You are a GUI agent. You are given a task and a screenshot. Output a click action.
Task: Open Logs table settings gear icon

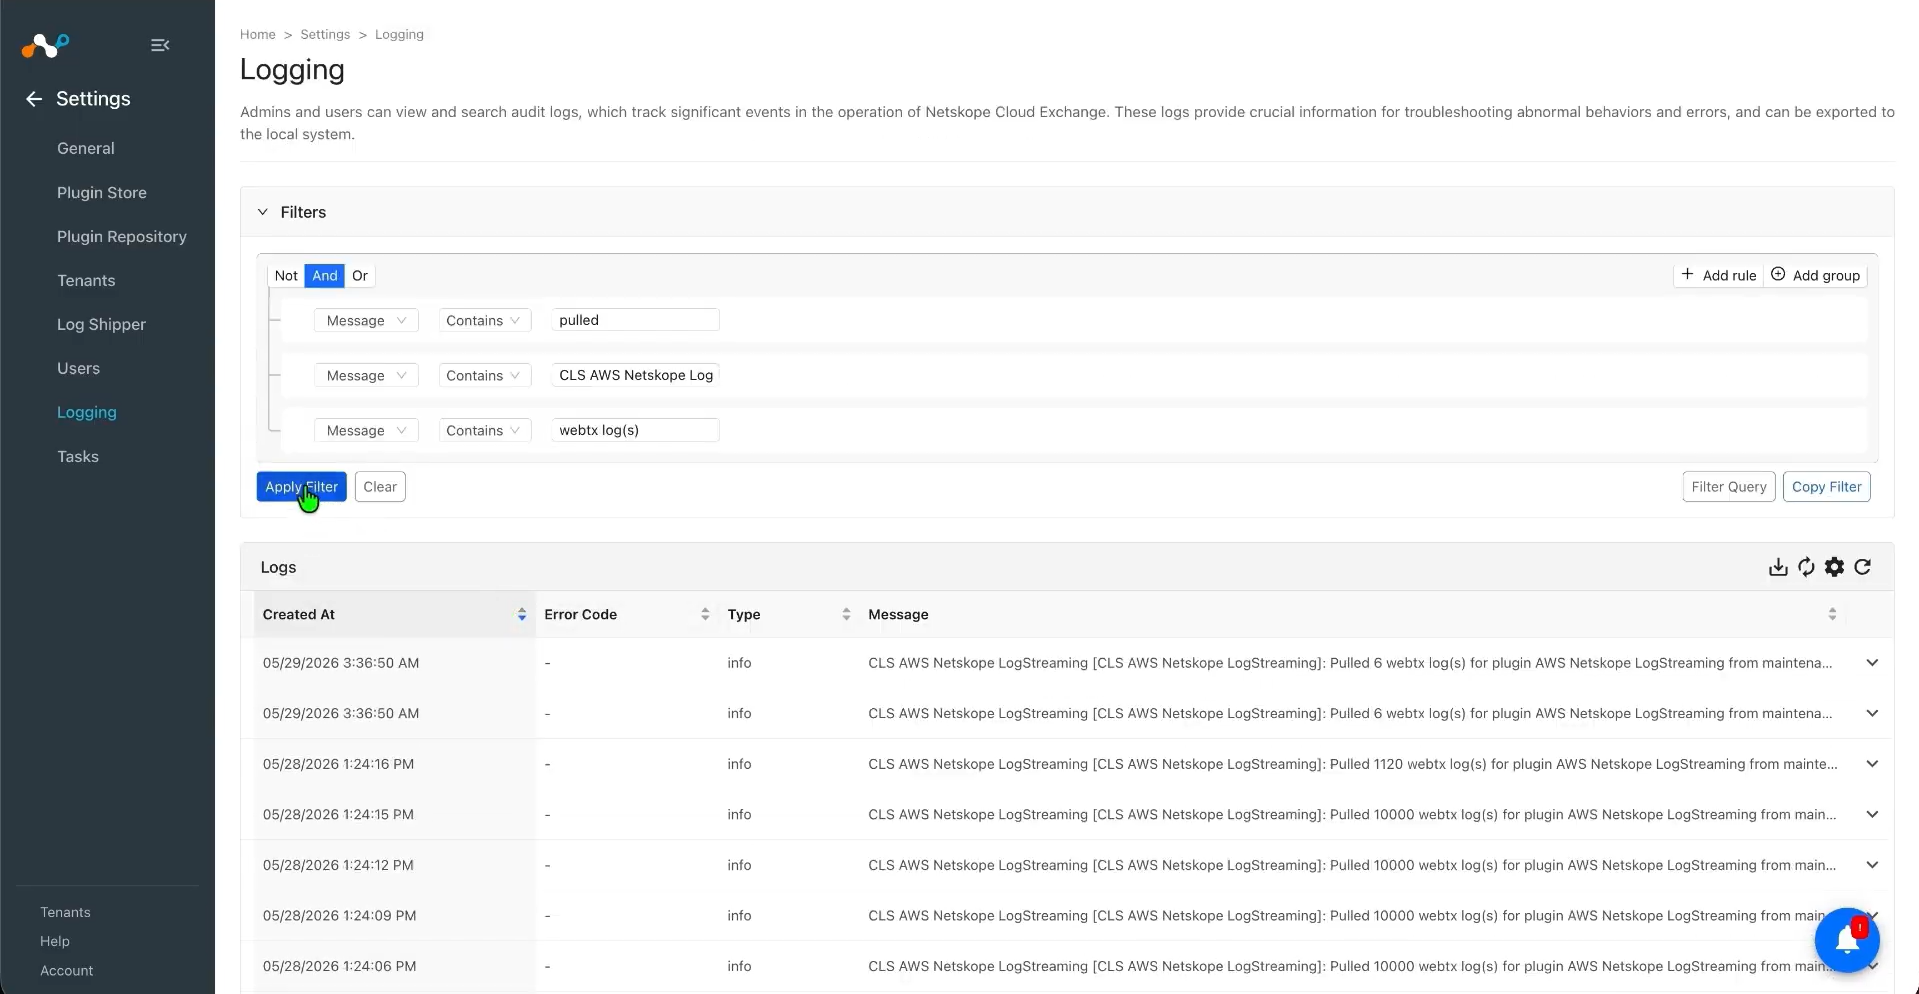click(x=1834, y=567)
